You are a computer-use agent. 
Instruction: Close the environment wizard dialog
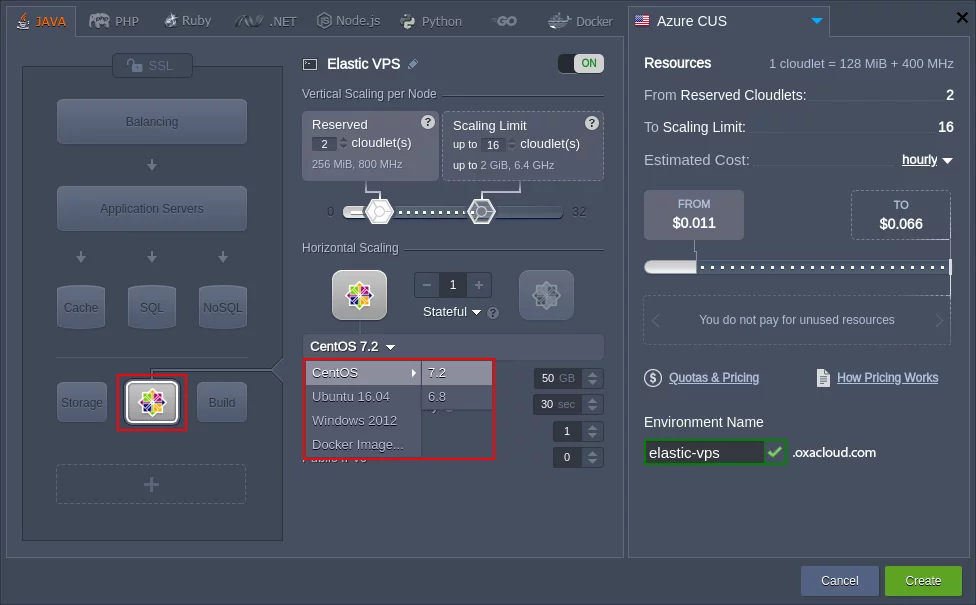tap(962, 17)
